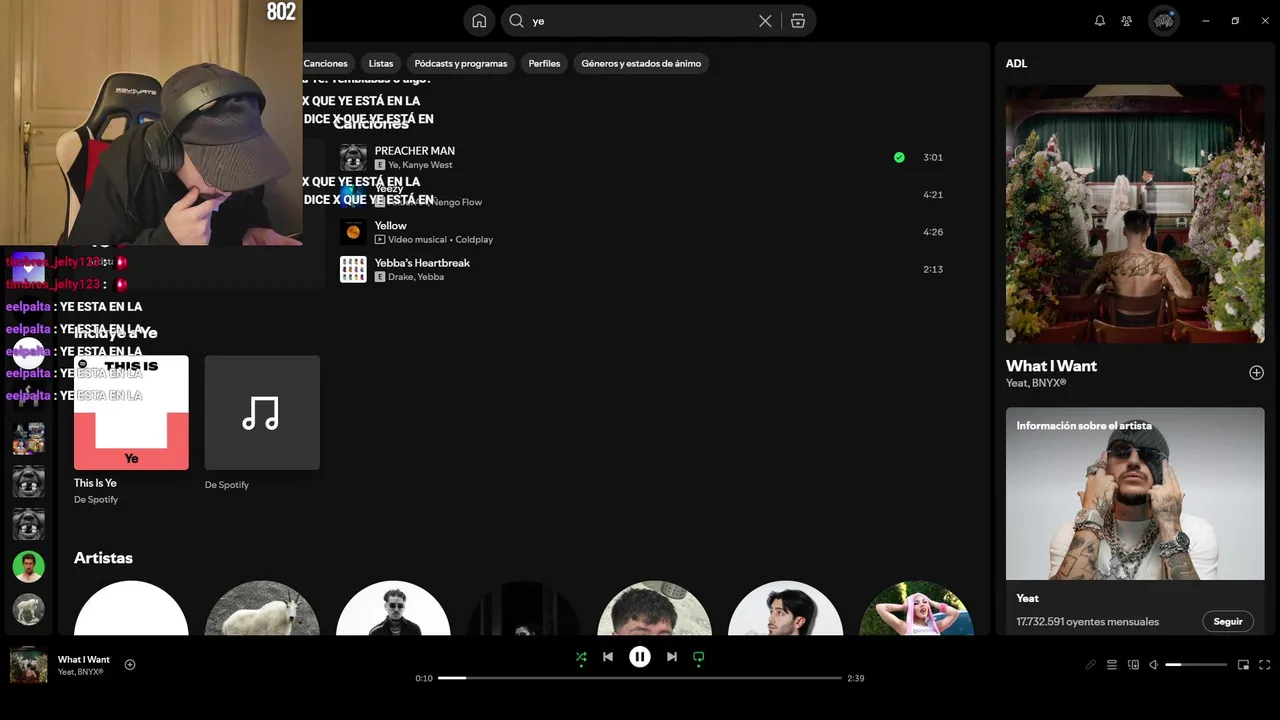Filter results by Perfiles

pyautogui.click(x=544, y=63)
